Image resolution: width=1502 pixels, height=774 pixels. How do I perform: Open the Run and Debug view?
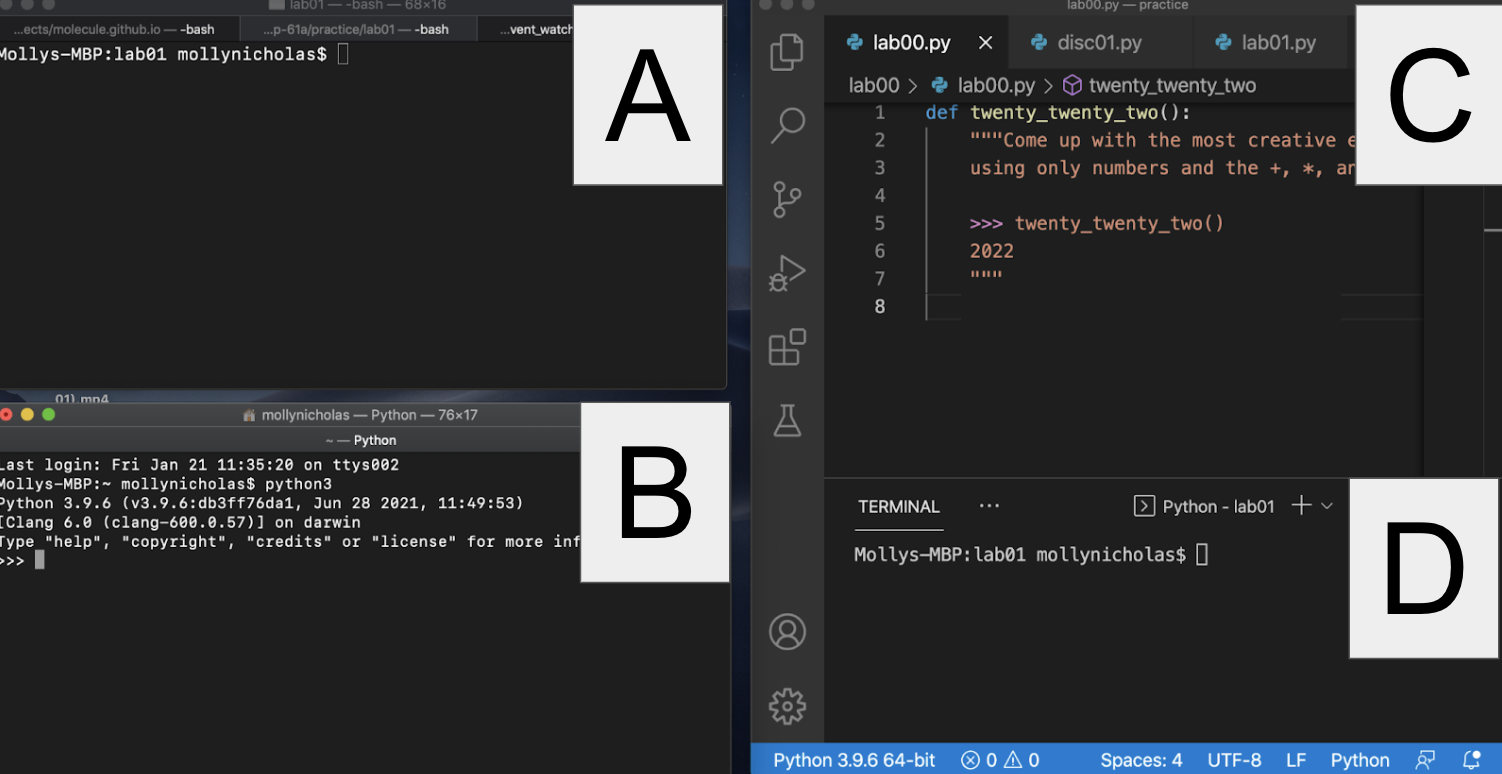[x=788, y=271]
